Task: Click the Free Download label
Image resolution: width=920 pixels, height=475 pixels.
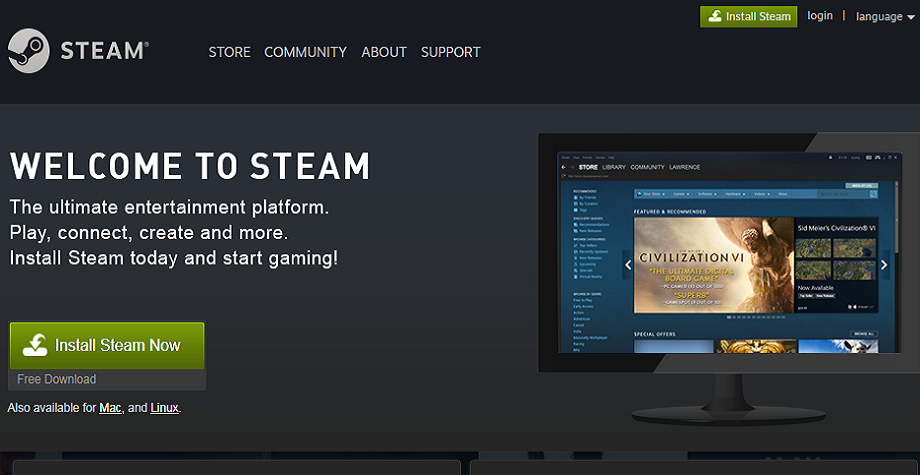Action: click(x=56, y=379)
